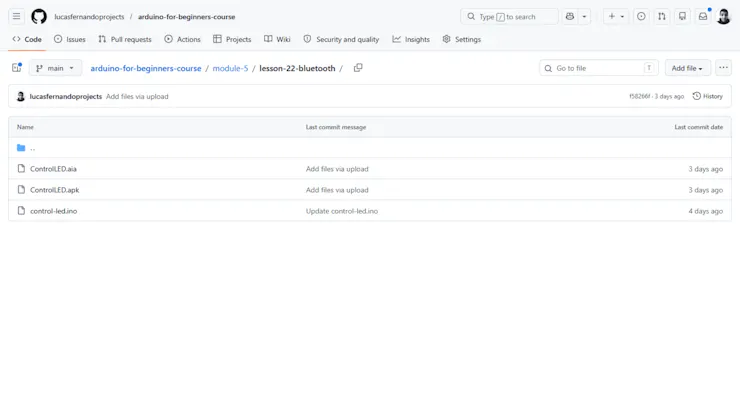740x416 pixels.
Task: Open notifications inbox
Action: tap(703, 17)
